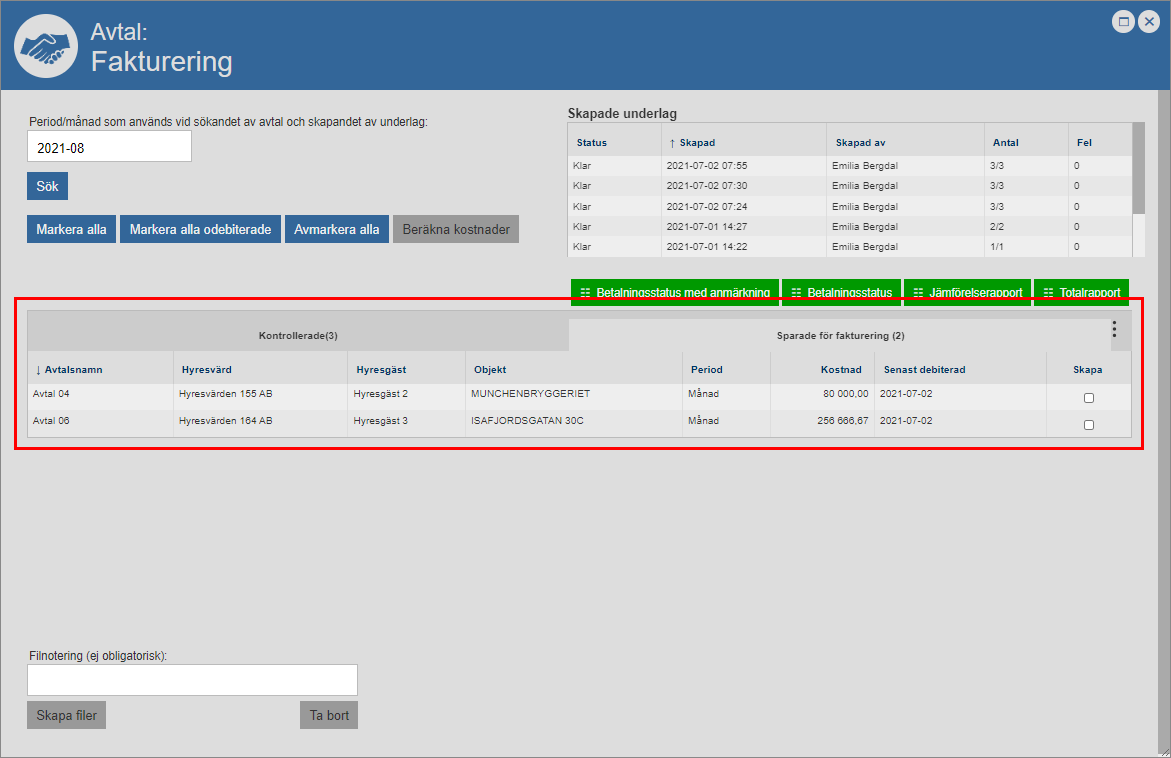This screenshot has height=758, width=1171.
Task: Tick the Skapa checkbox for Avtal 04
Action: pyautogui.click(x=1089, y=398)
